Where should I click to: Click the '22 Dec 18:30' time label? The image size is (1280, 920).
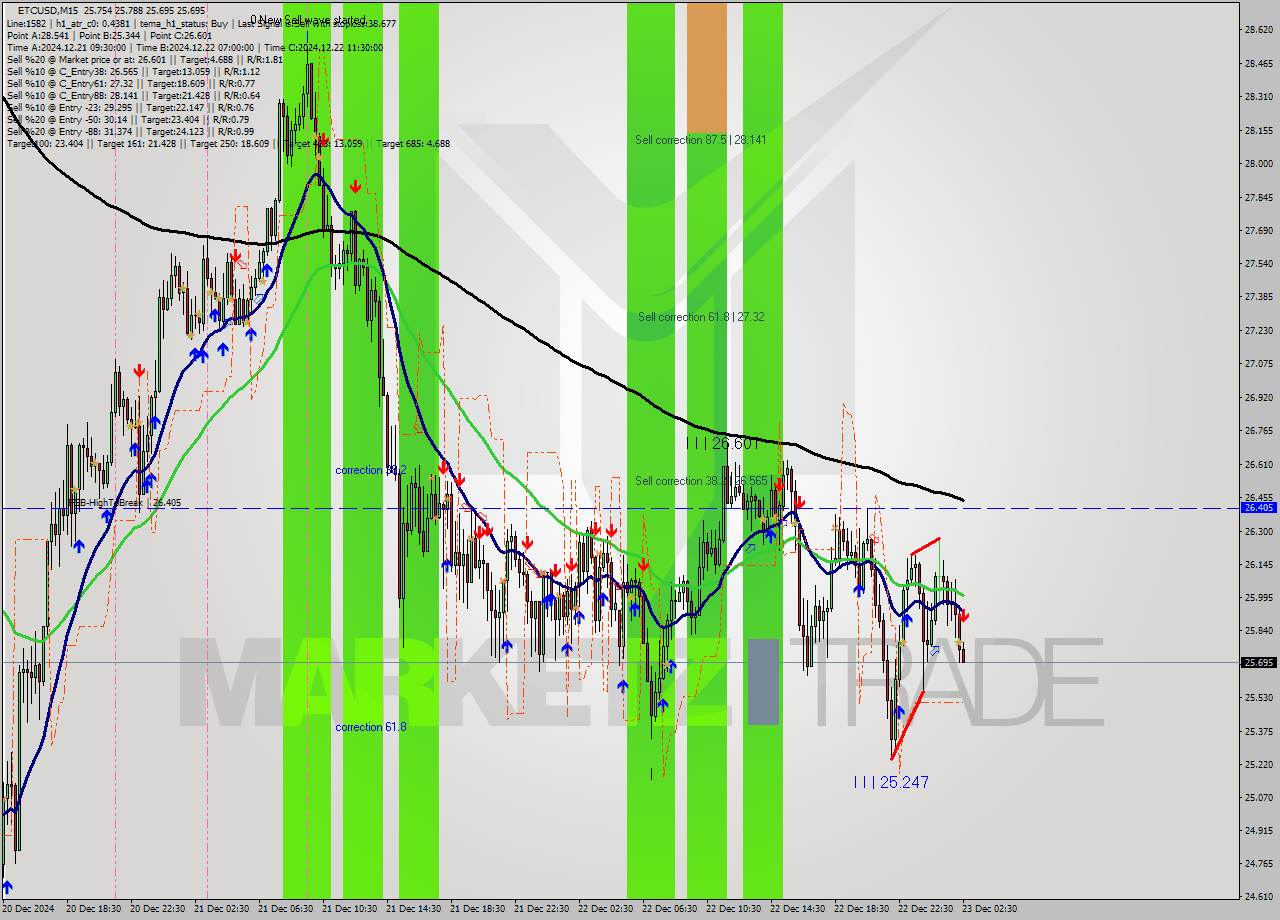861,909
